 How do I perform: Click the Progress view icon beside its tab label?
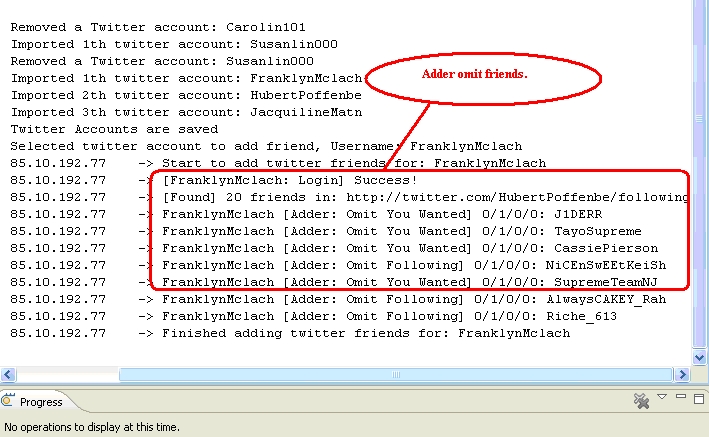pyautogui.click(x=8, y=400)
